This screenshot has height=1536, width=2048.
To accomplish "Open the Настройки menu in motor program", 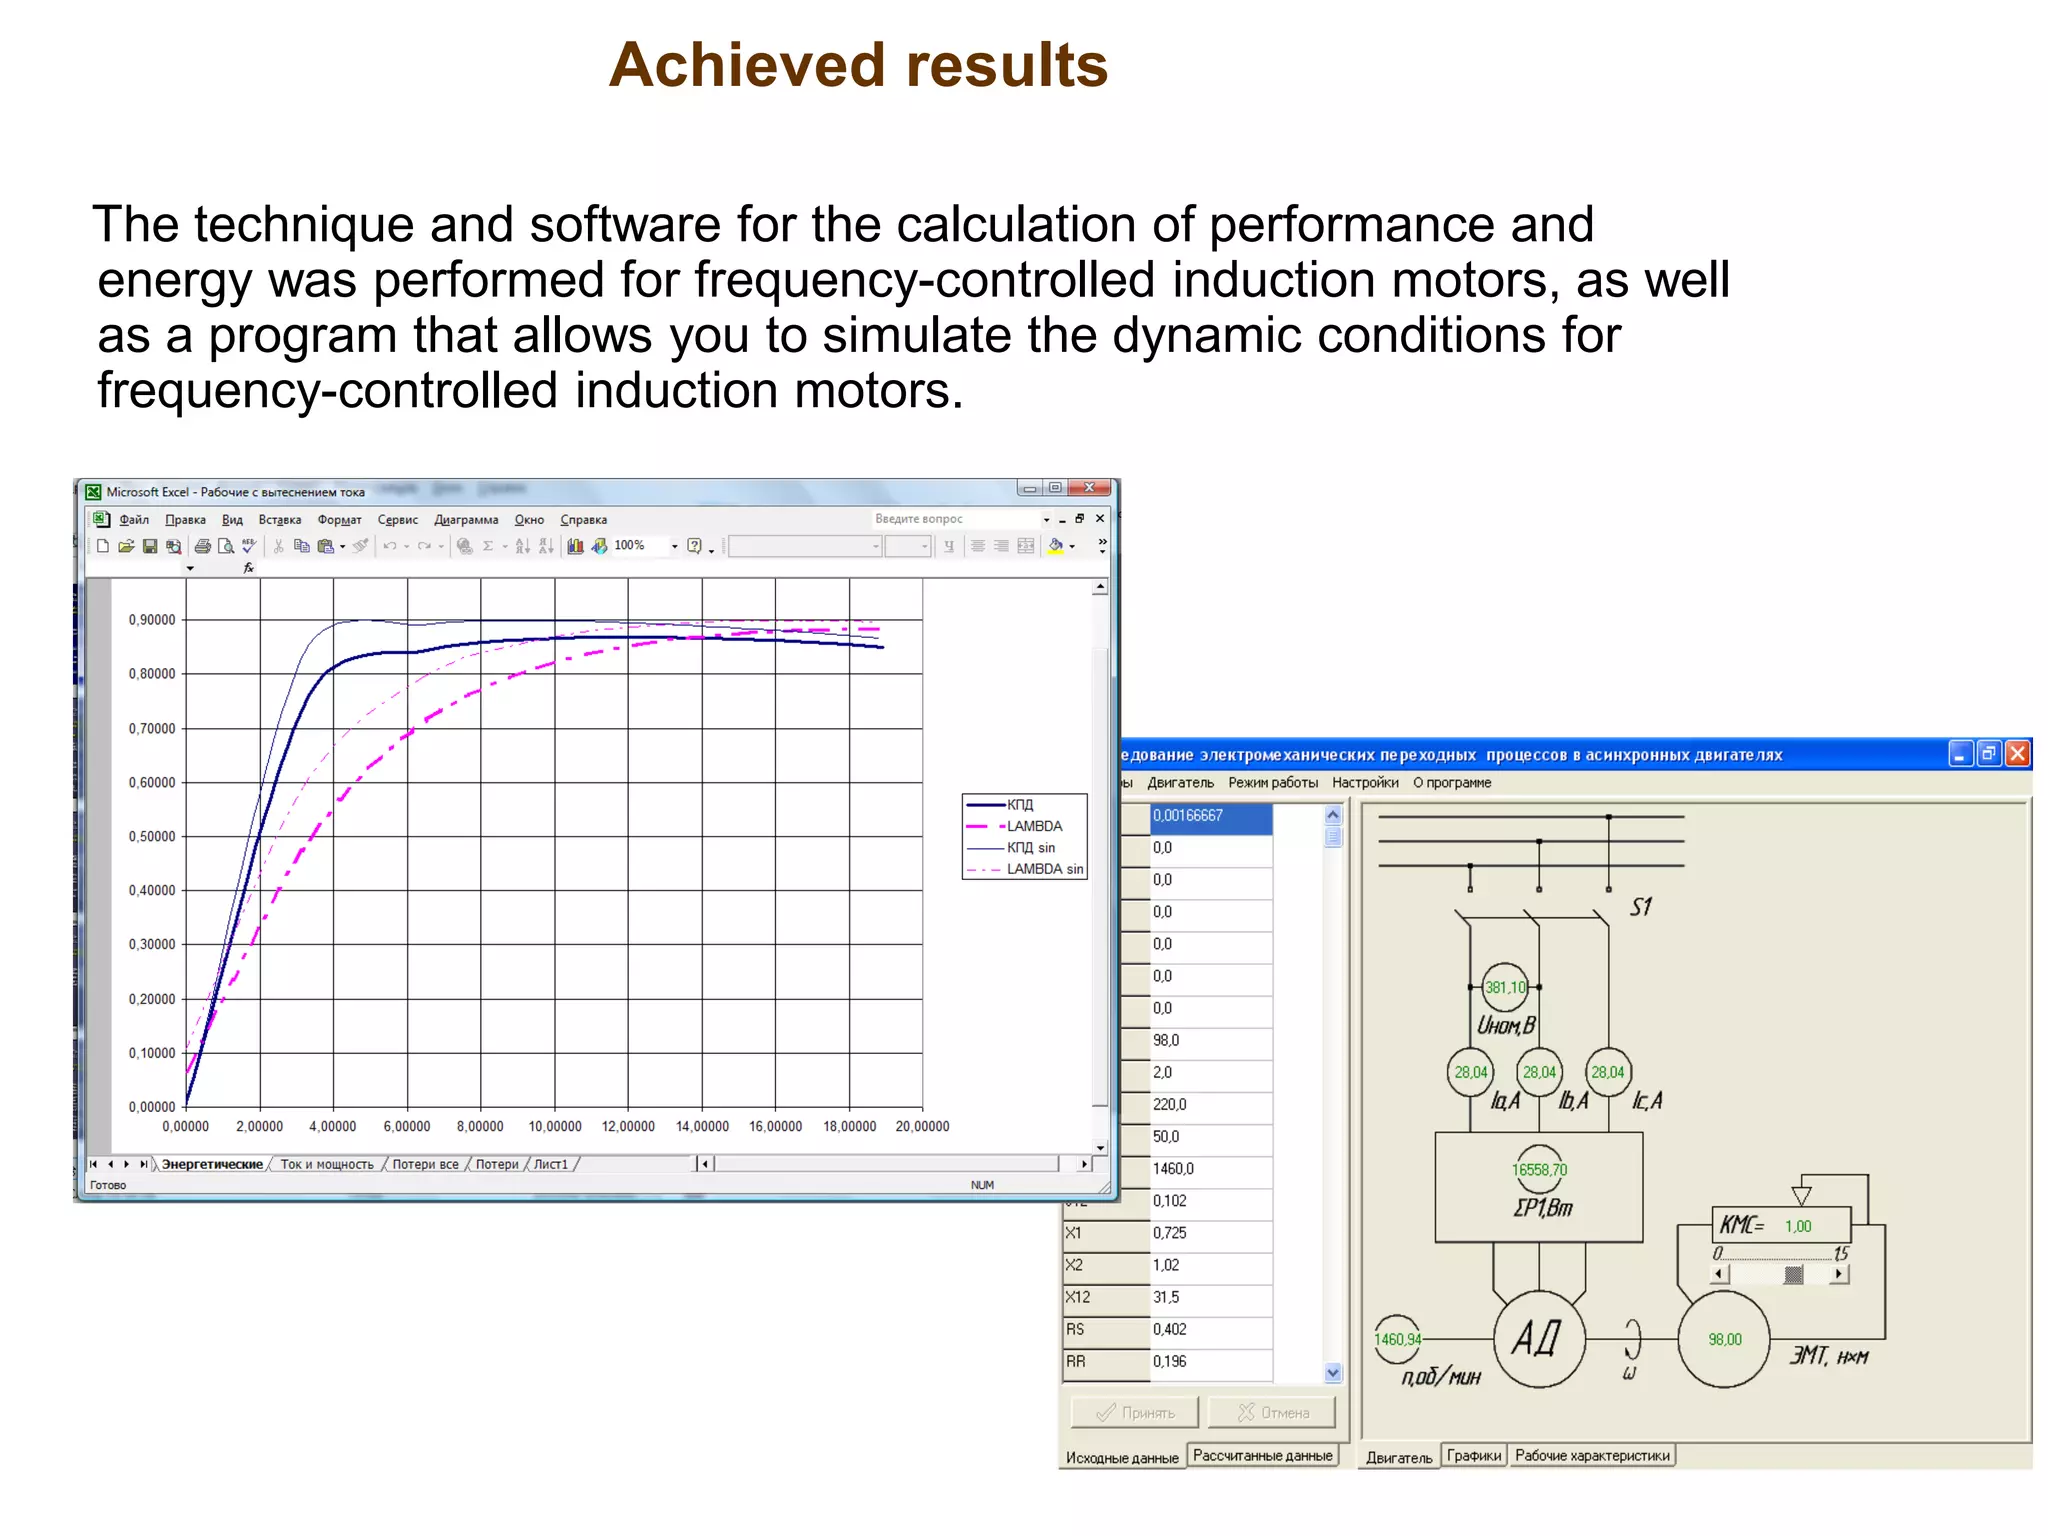I will point(1365,782).
